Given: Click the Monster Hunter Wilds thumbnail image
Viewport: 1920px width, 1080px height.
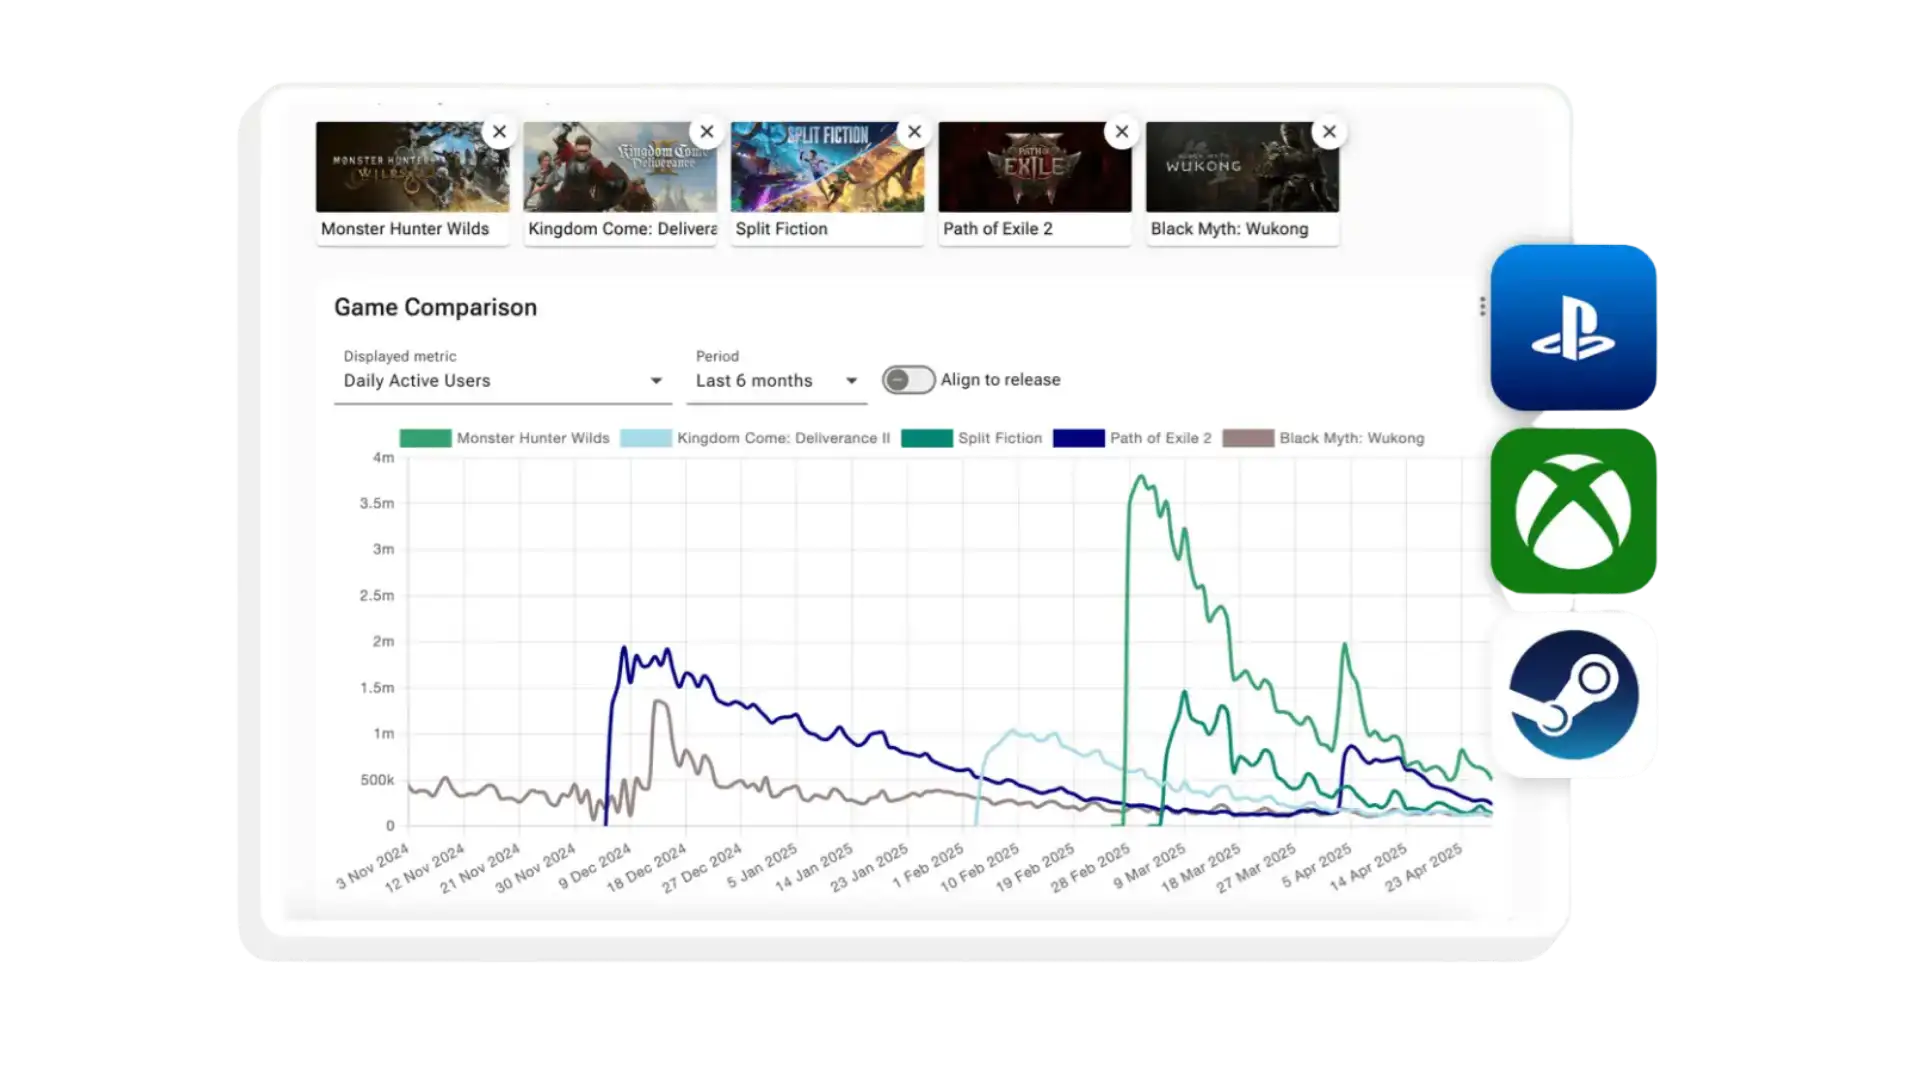Looking at the screenshot, I should [x=412, y=167].
